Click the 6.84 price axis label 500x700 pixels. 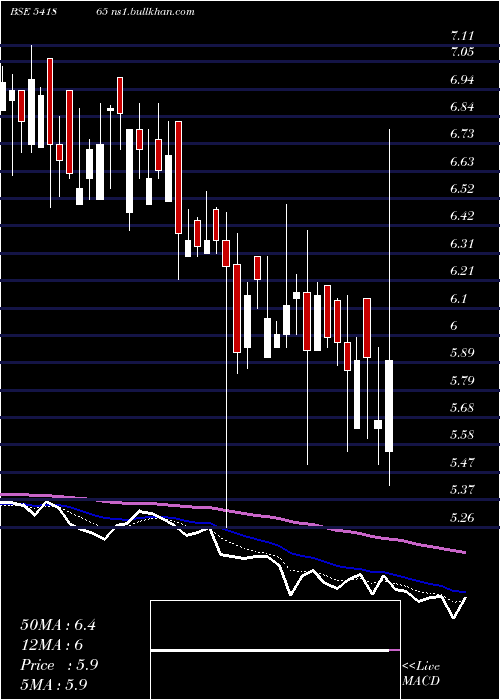click(x=463, y=107)
